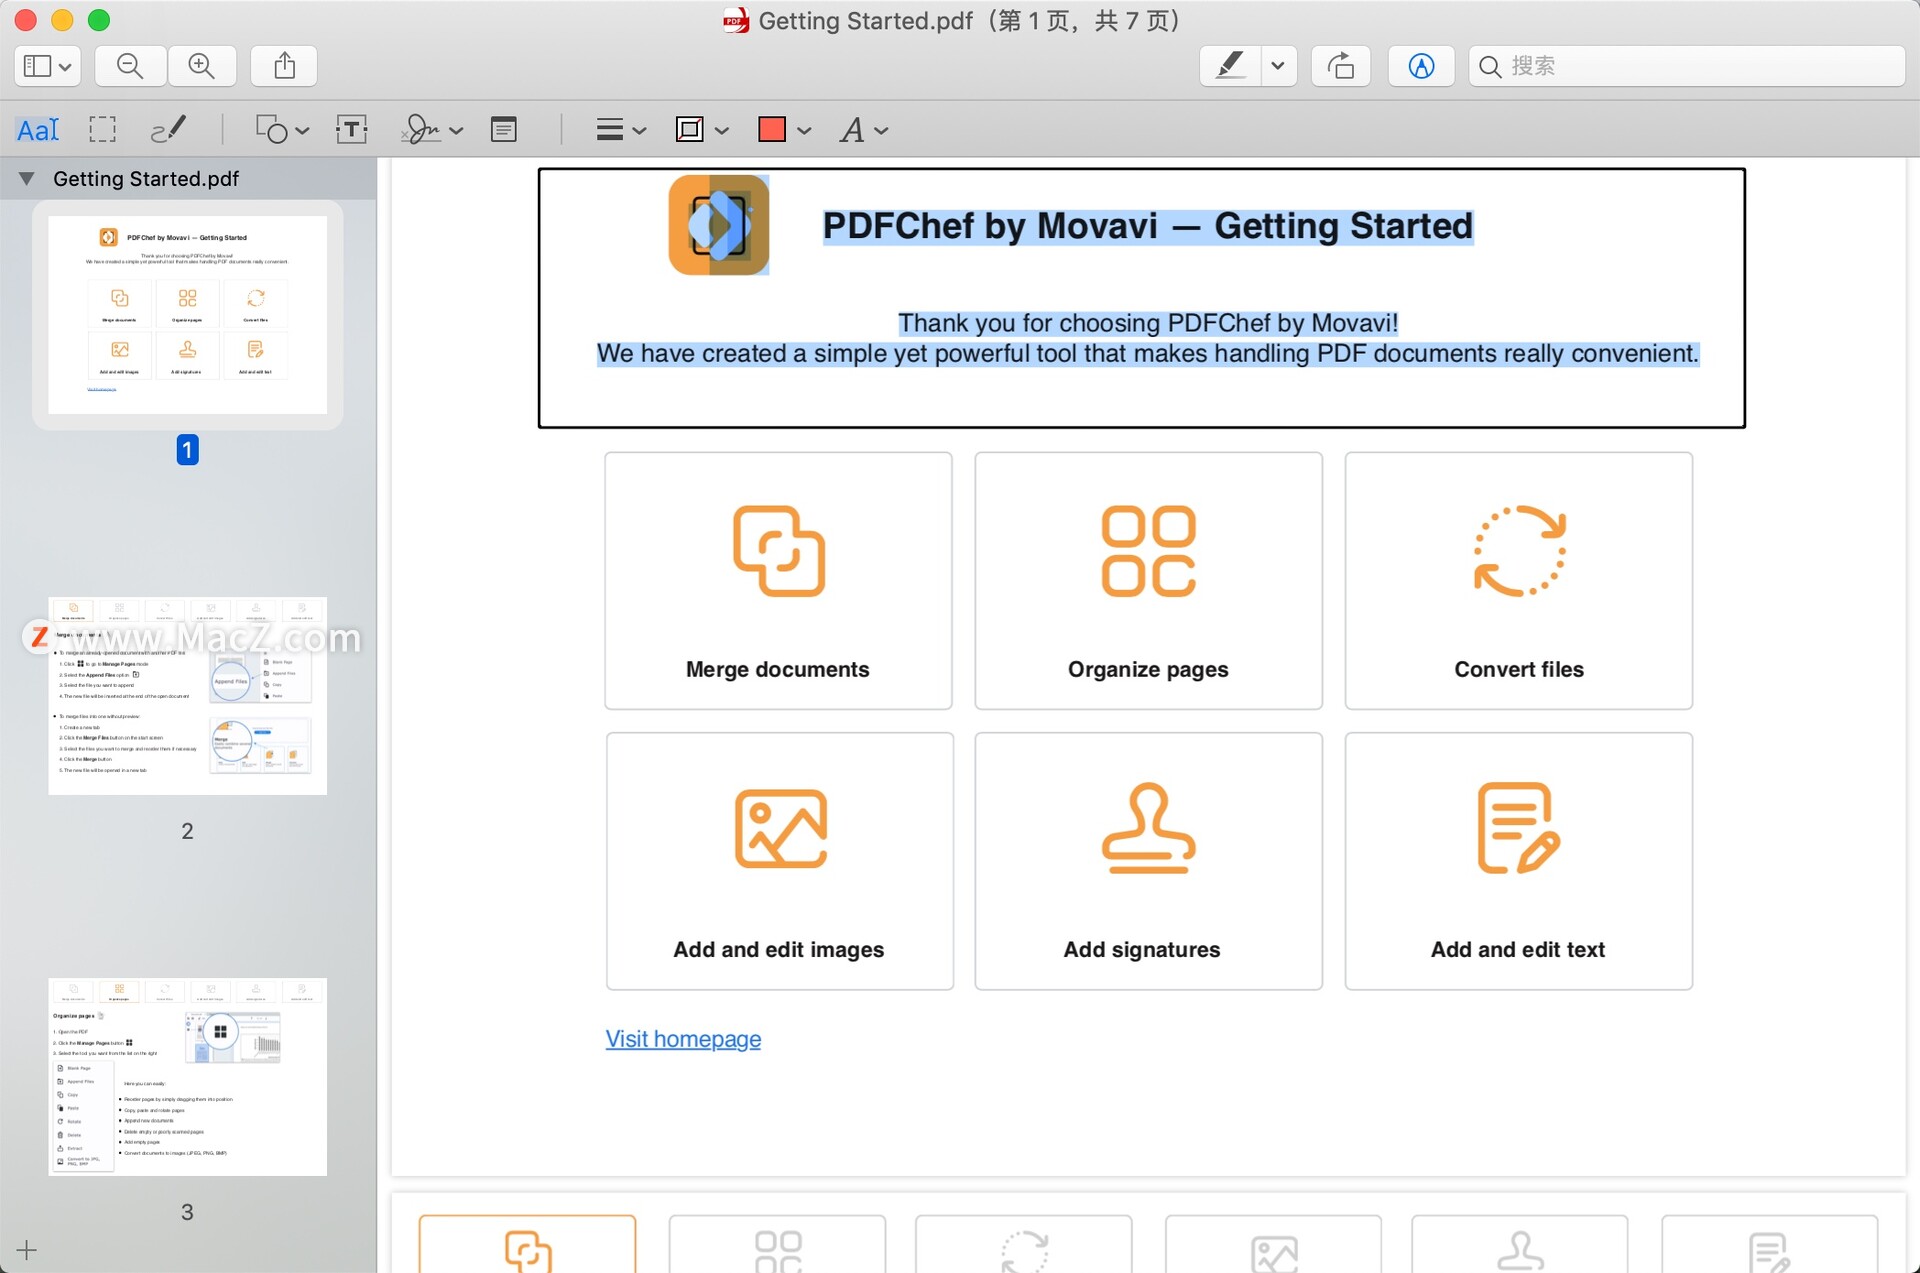Click the PDF file icon in title bar
The height and width of the screenshot is (1273, 1920).
pyautogui.click(x=736, y=20)
